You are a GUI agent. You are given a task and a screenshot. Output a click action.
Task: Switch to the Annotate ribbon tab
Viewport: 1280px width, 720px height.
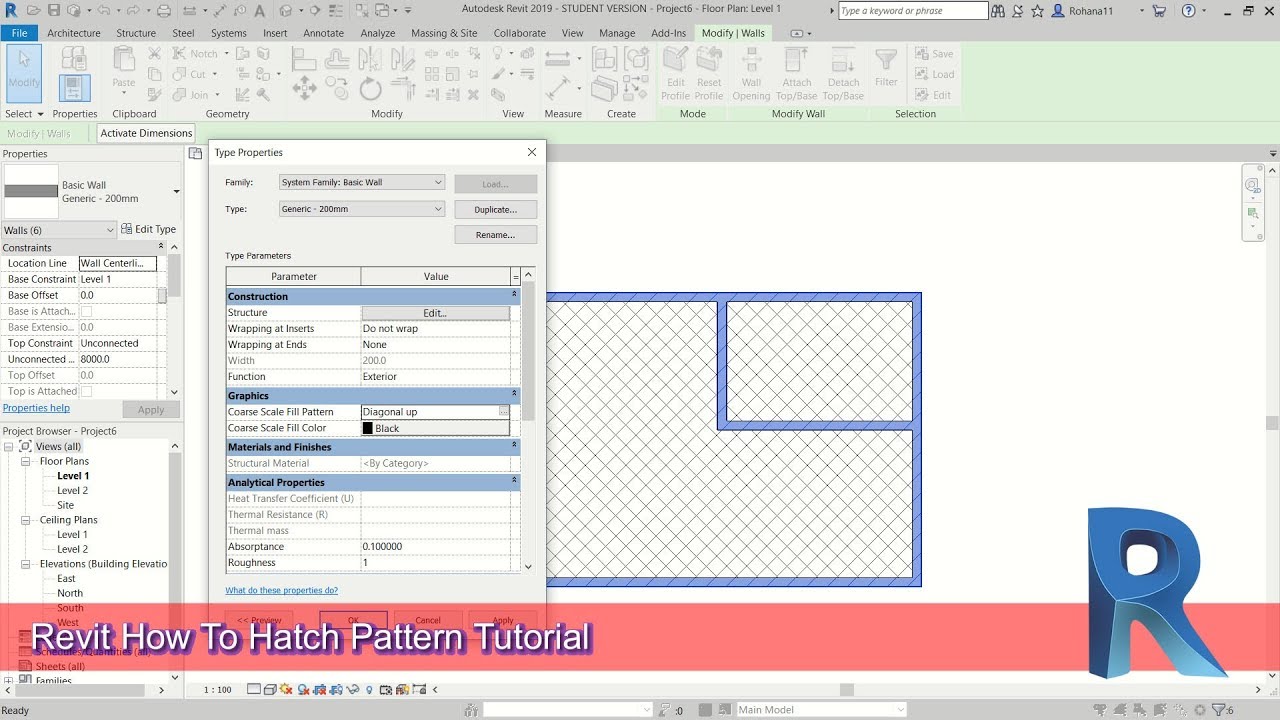(323, 33)
